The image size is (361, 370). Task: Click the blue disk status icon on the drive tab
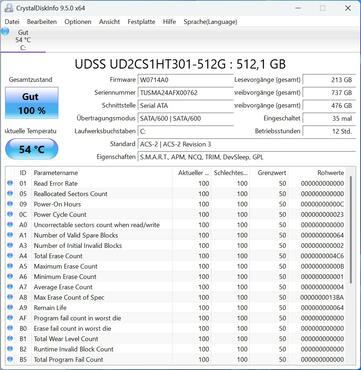[5, 32]
